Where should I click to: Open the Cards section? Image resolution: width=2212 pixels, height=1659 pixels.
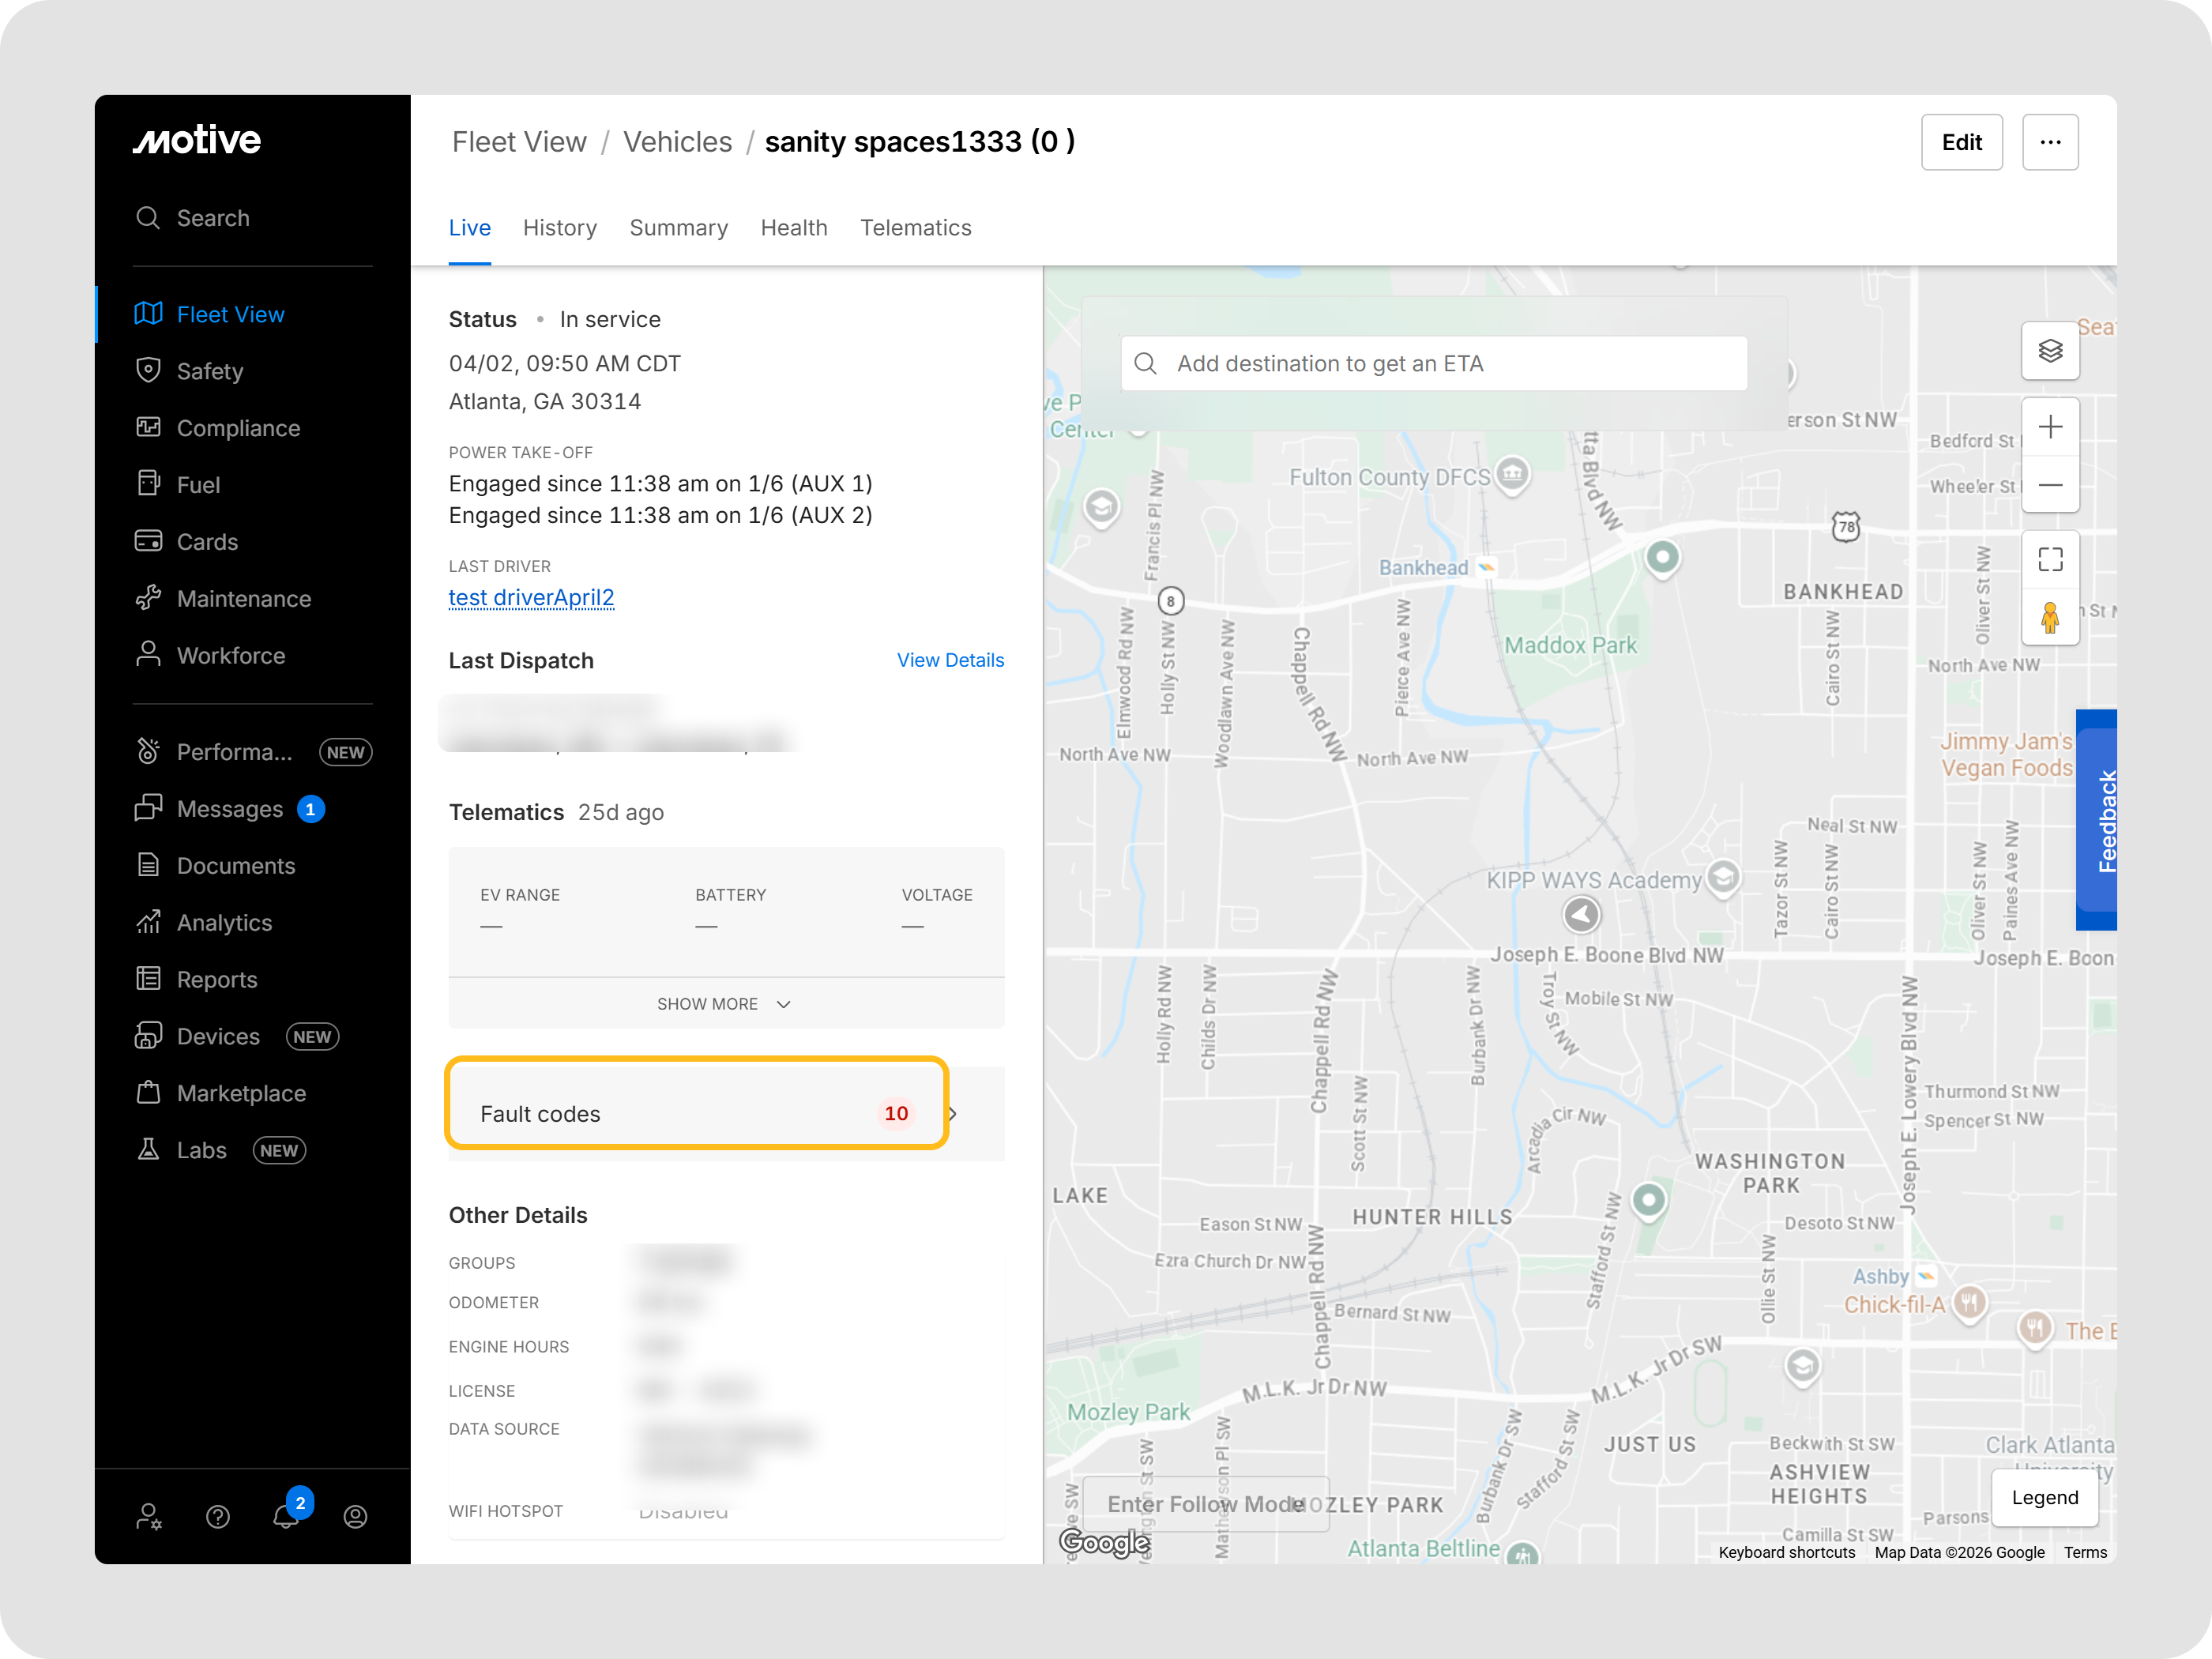pos(186,542)
